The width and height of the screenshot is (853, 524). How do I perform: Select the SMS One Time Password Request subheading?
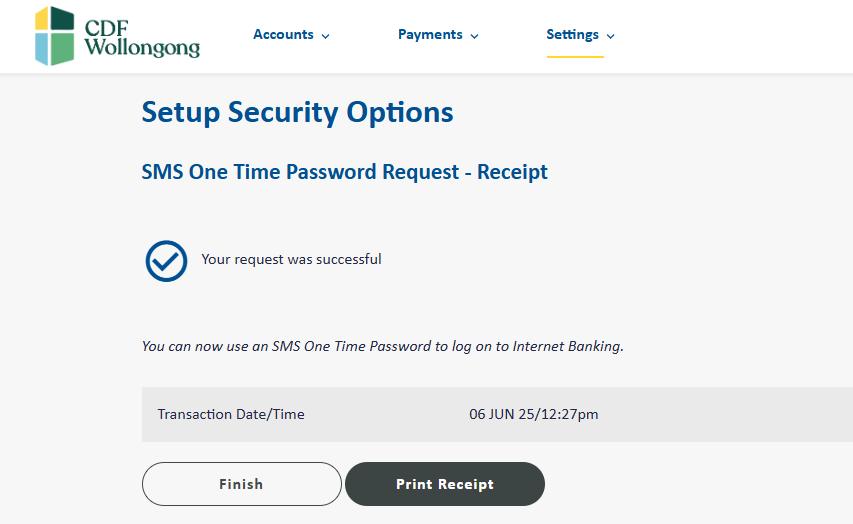click(344, 172)
